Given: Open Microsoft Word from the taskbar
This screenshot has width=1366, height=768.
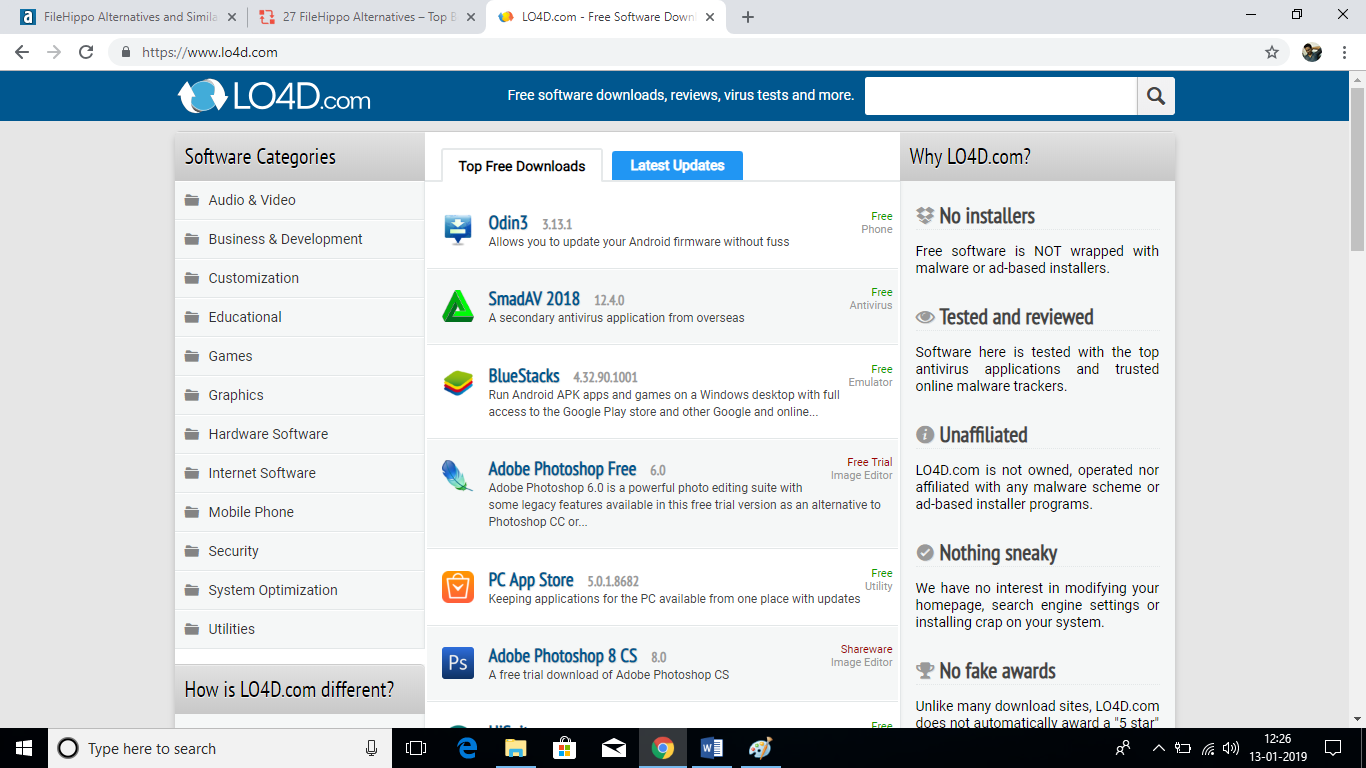Looking at the screenshot, I should point(712,748).
